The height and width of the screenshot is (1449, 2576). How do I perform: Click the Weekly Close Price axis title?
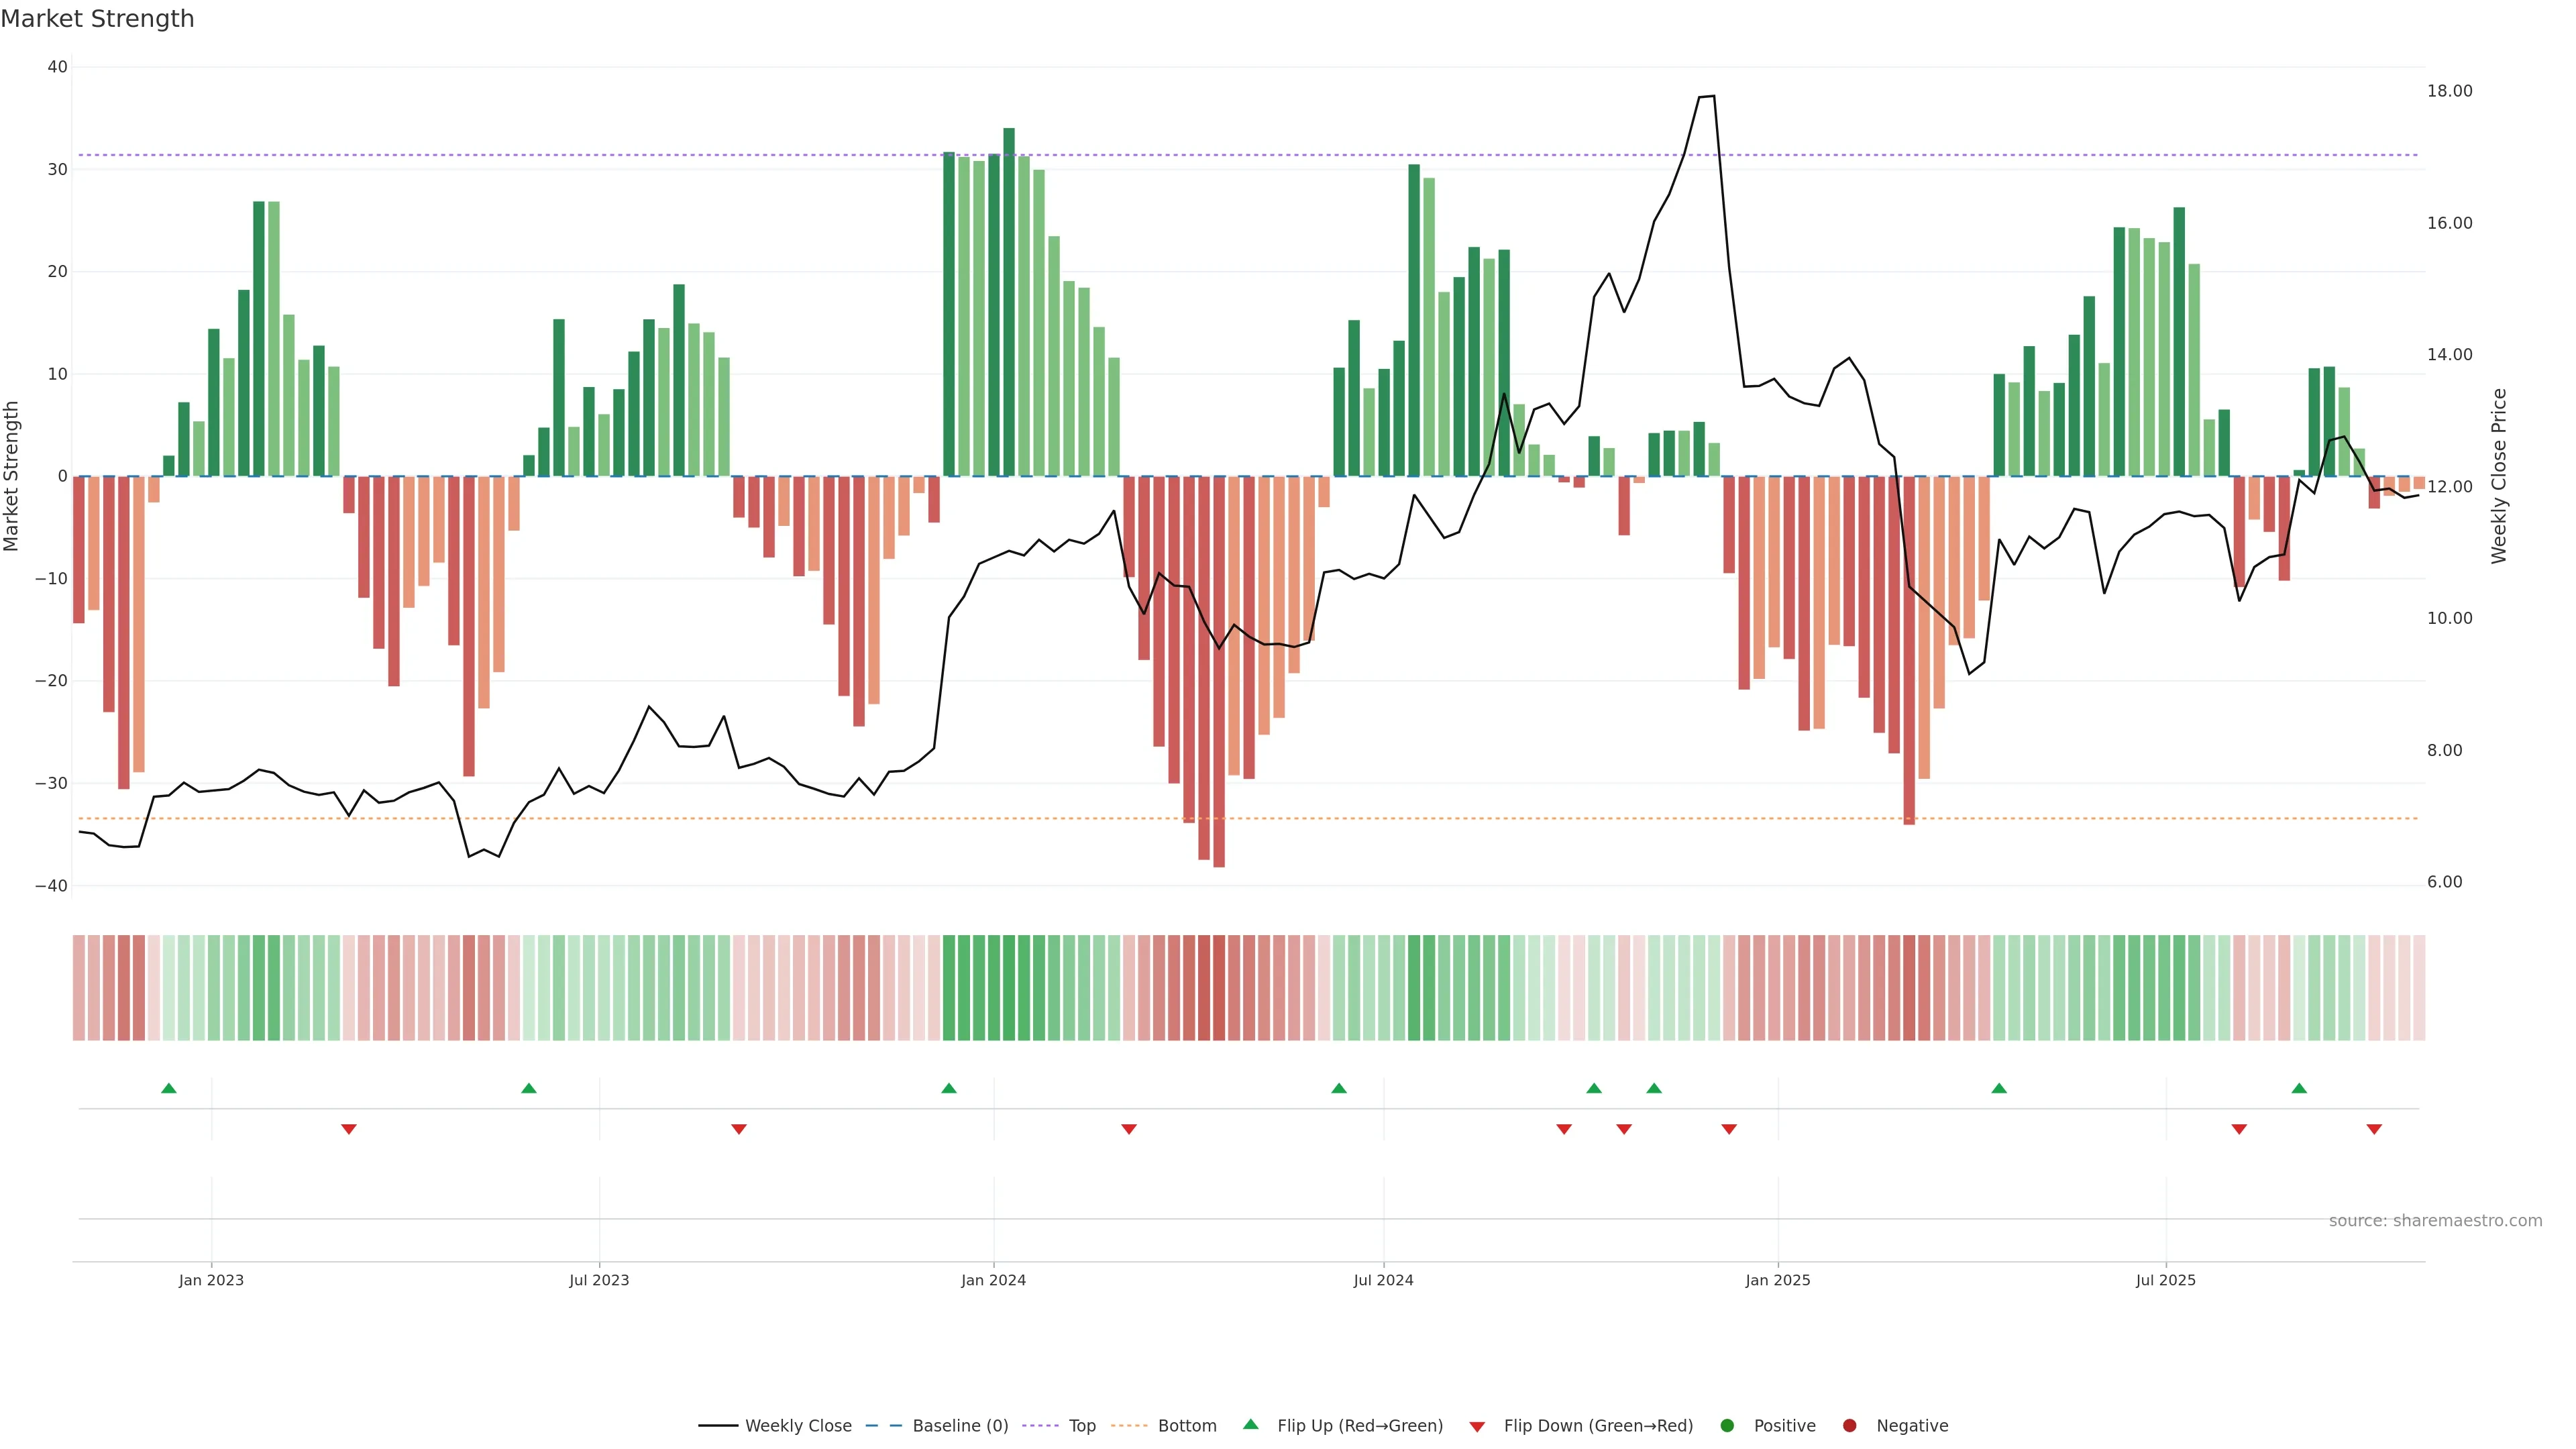click(2499, 476)
